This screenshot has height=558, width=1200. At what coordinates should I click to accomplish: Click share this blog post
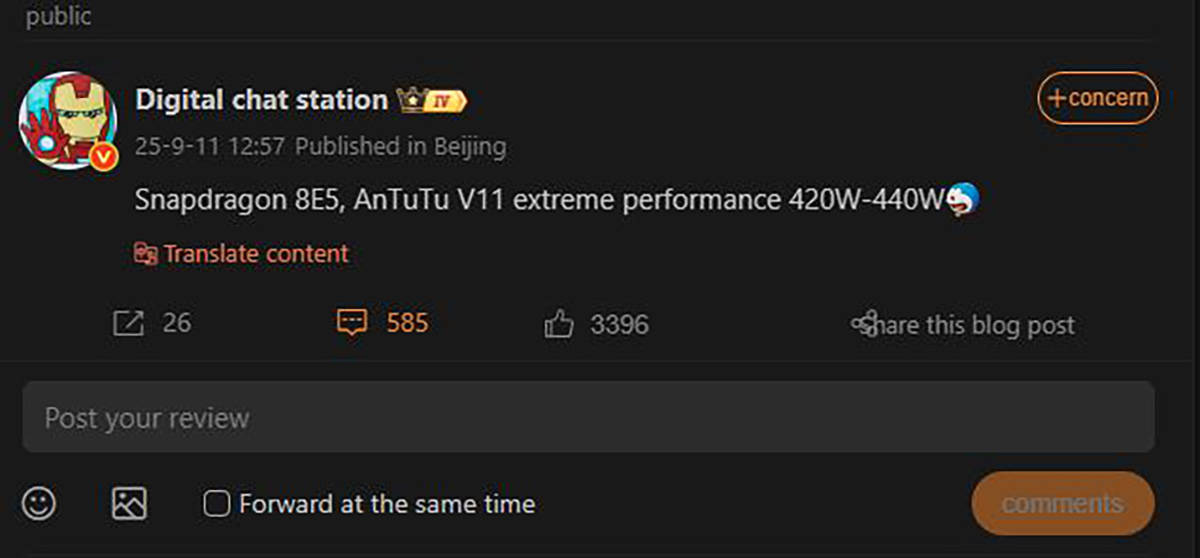pyautogui.click(x=962, y=325)
